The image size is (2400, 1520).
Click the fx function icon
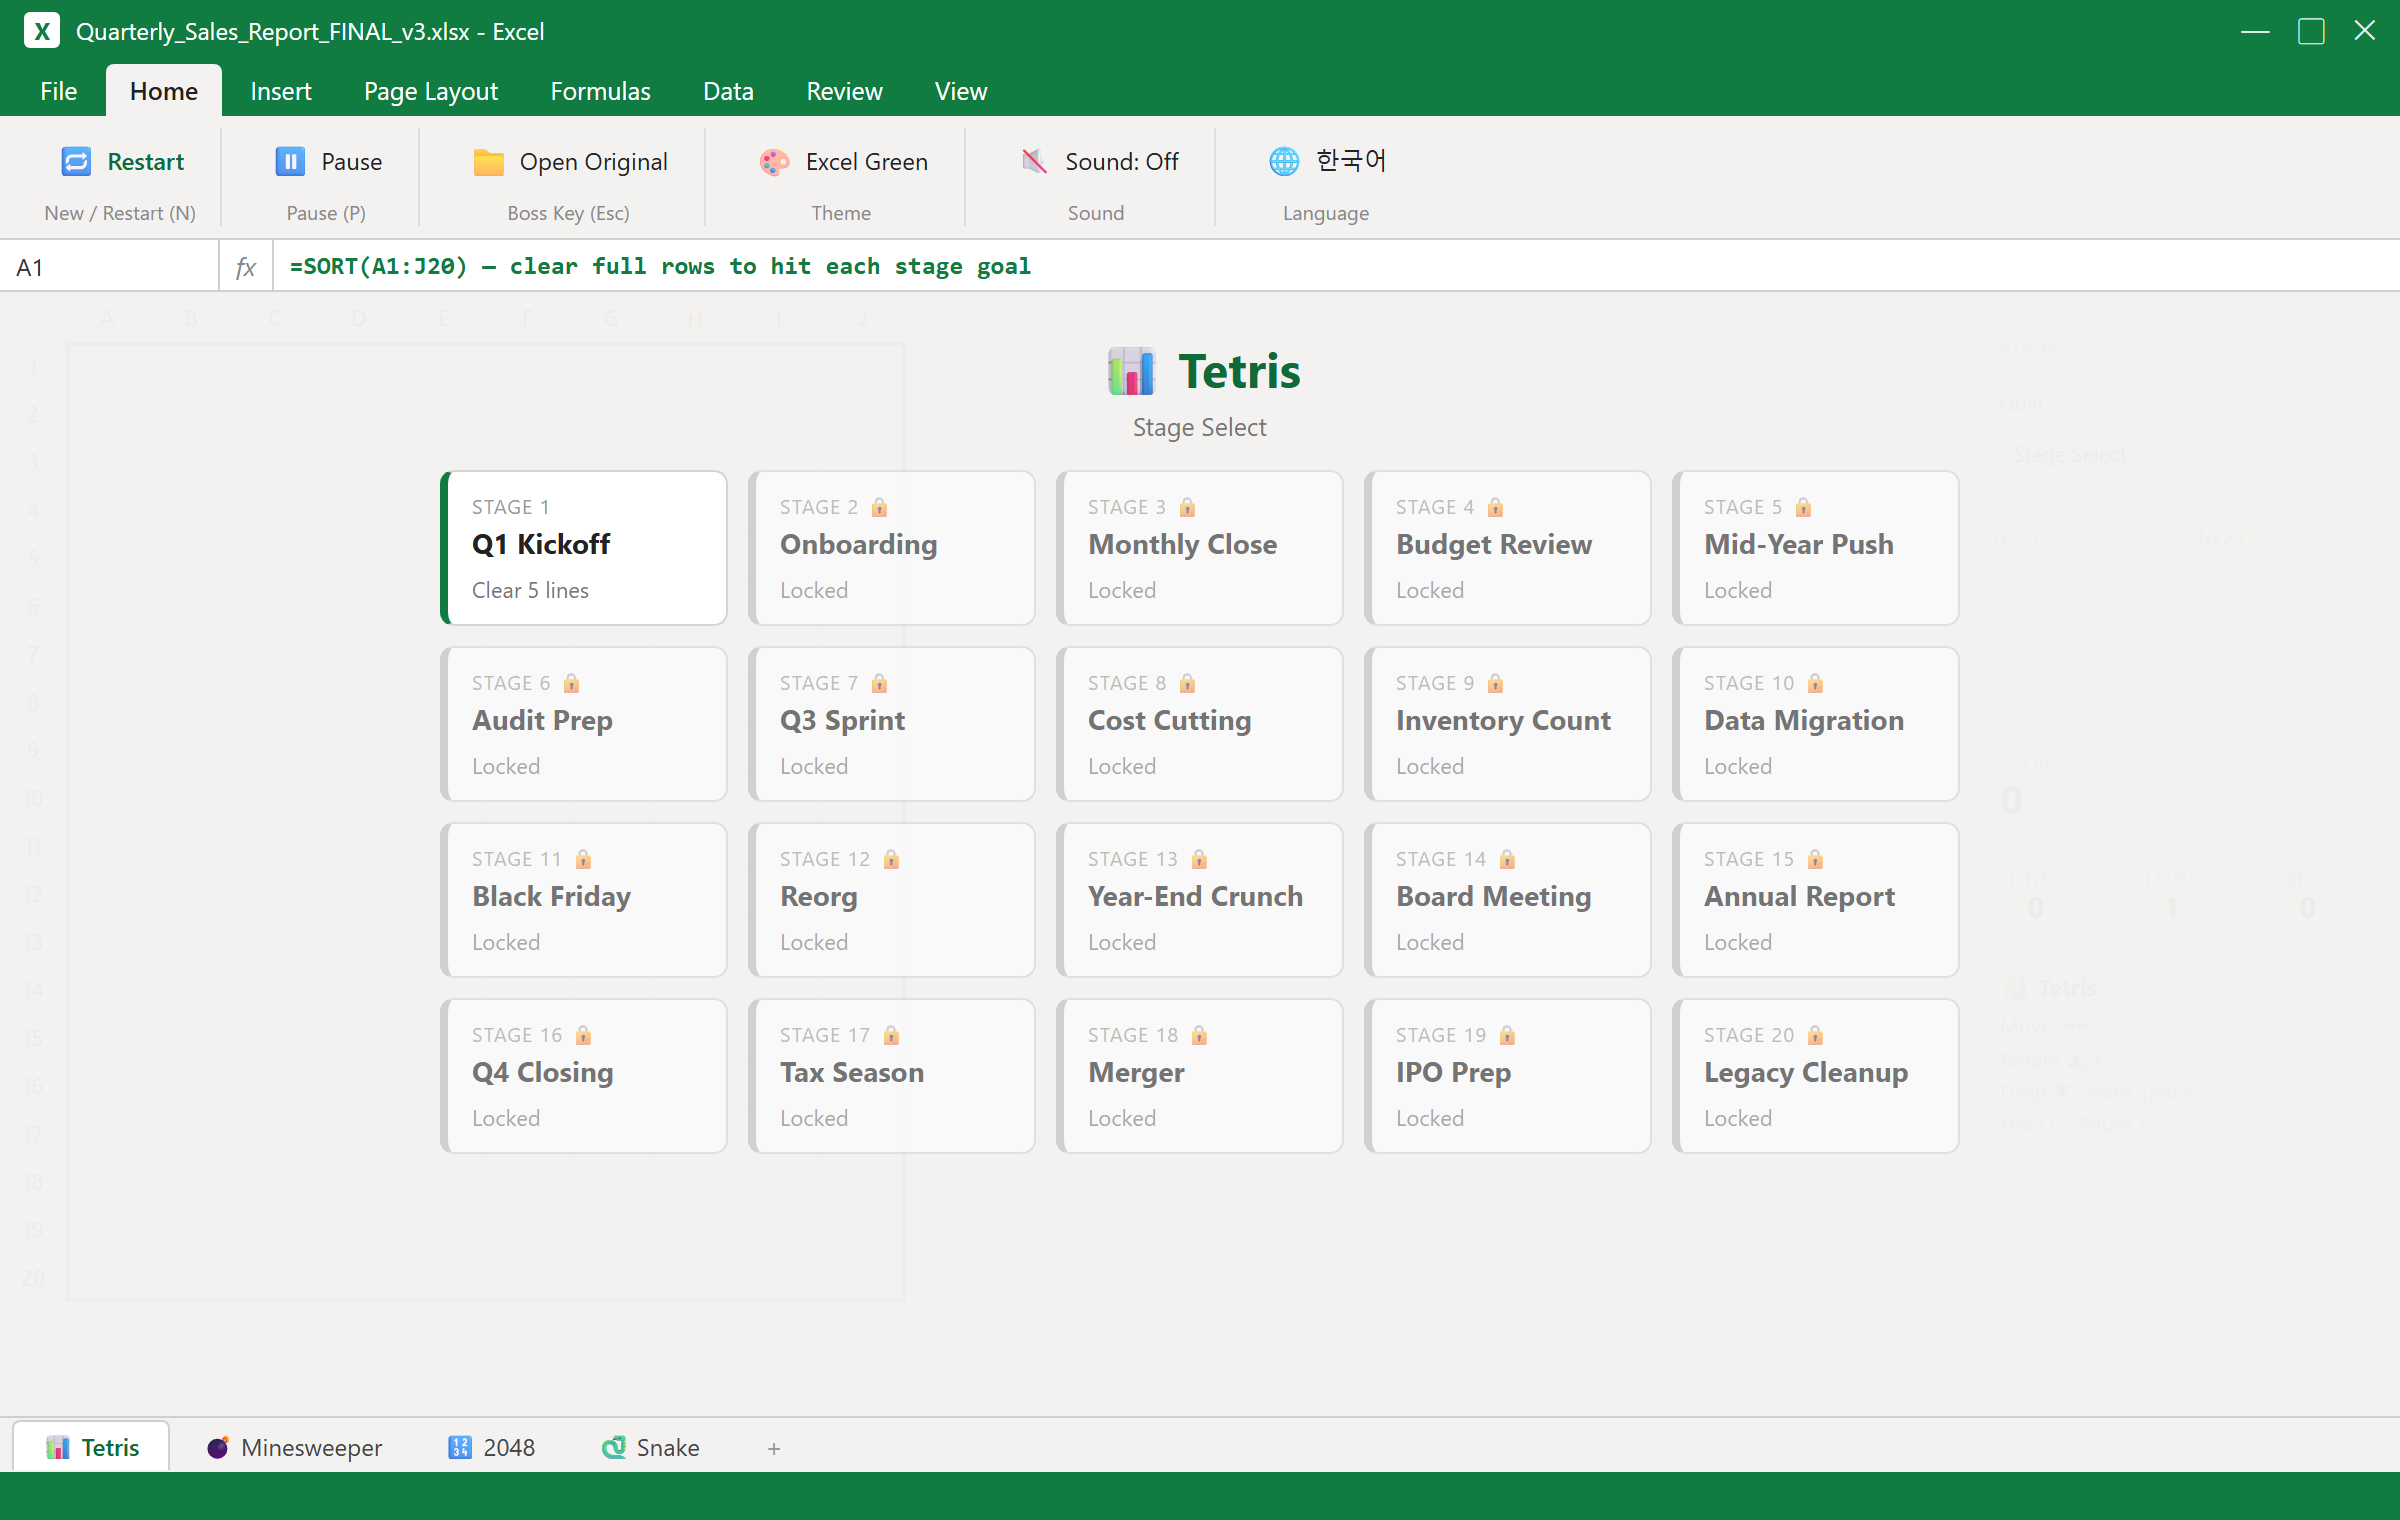pos(246,267)
